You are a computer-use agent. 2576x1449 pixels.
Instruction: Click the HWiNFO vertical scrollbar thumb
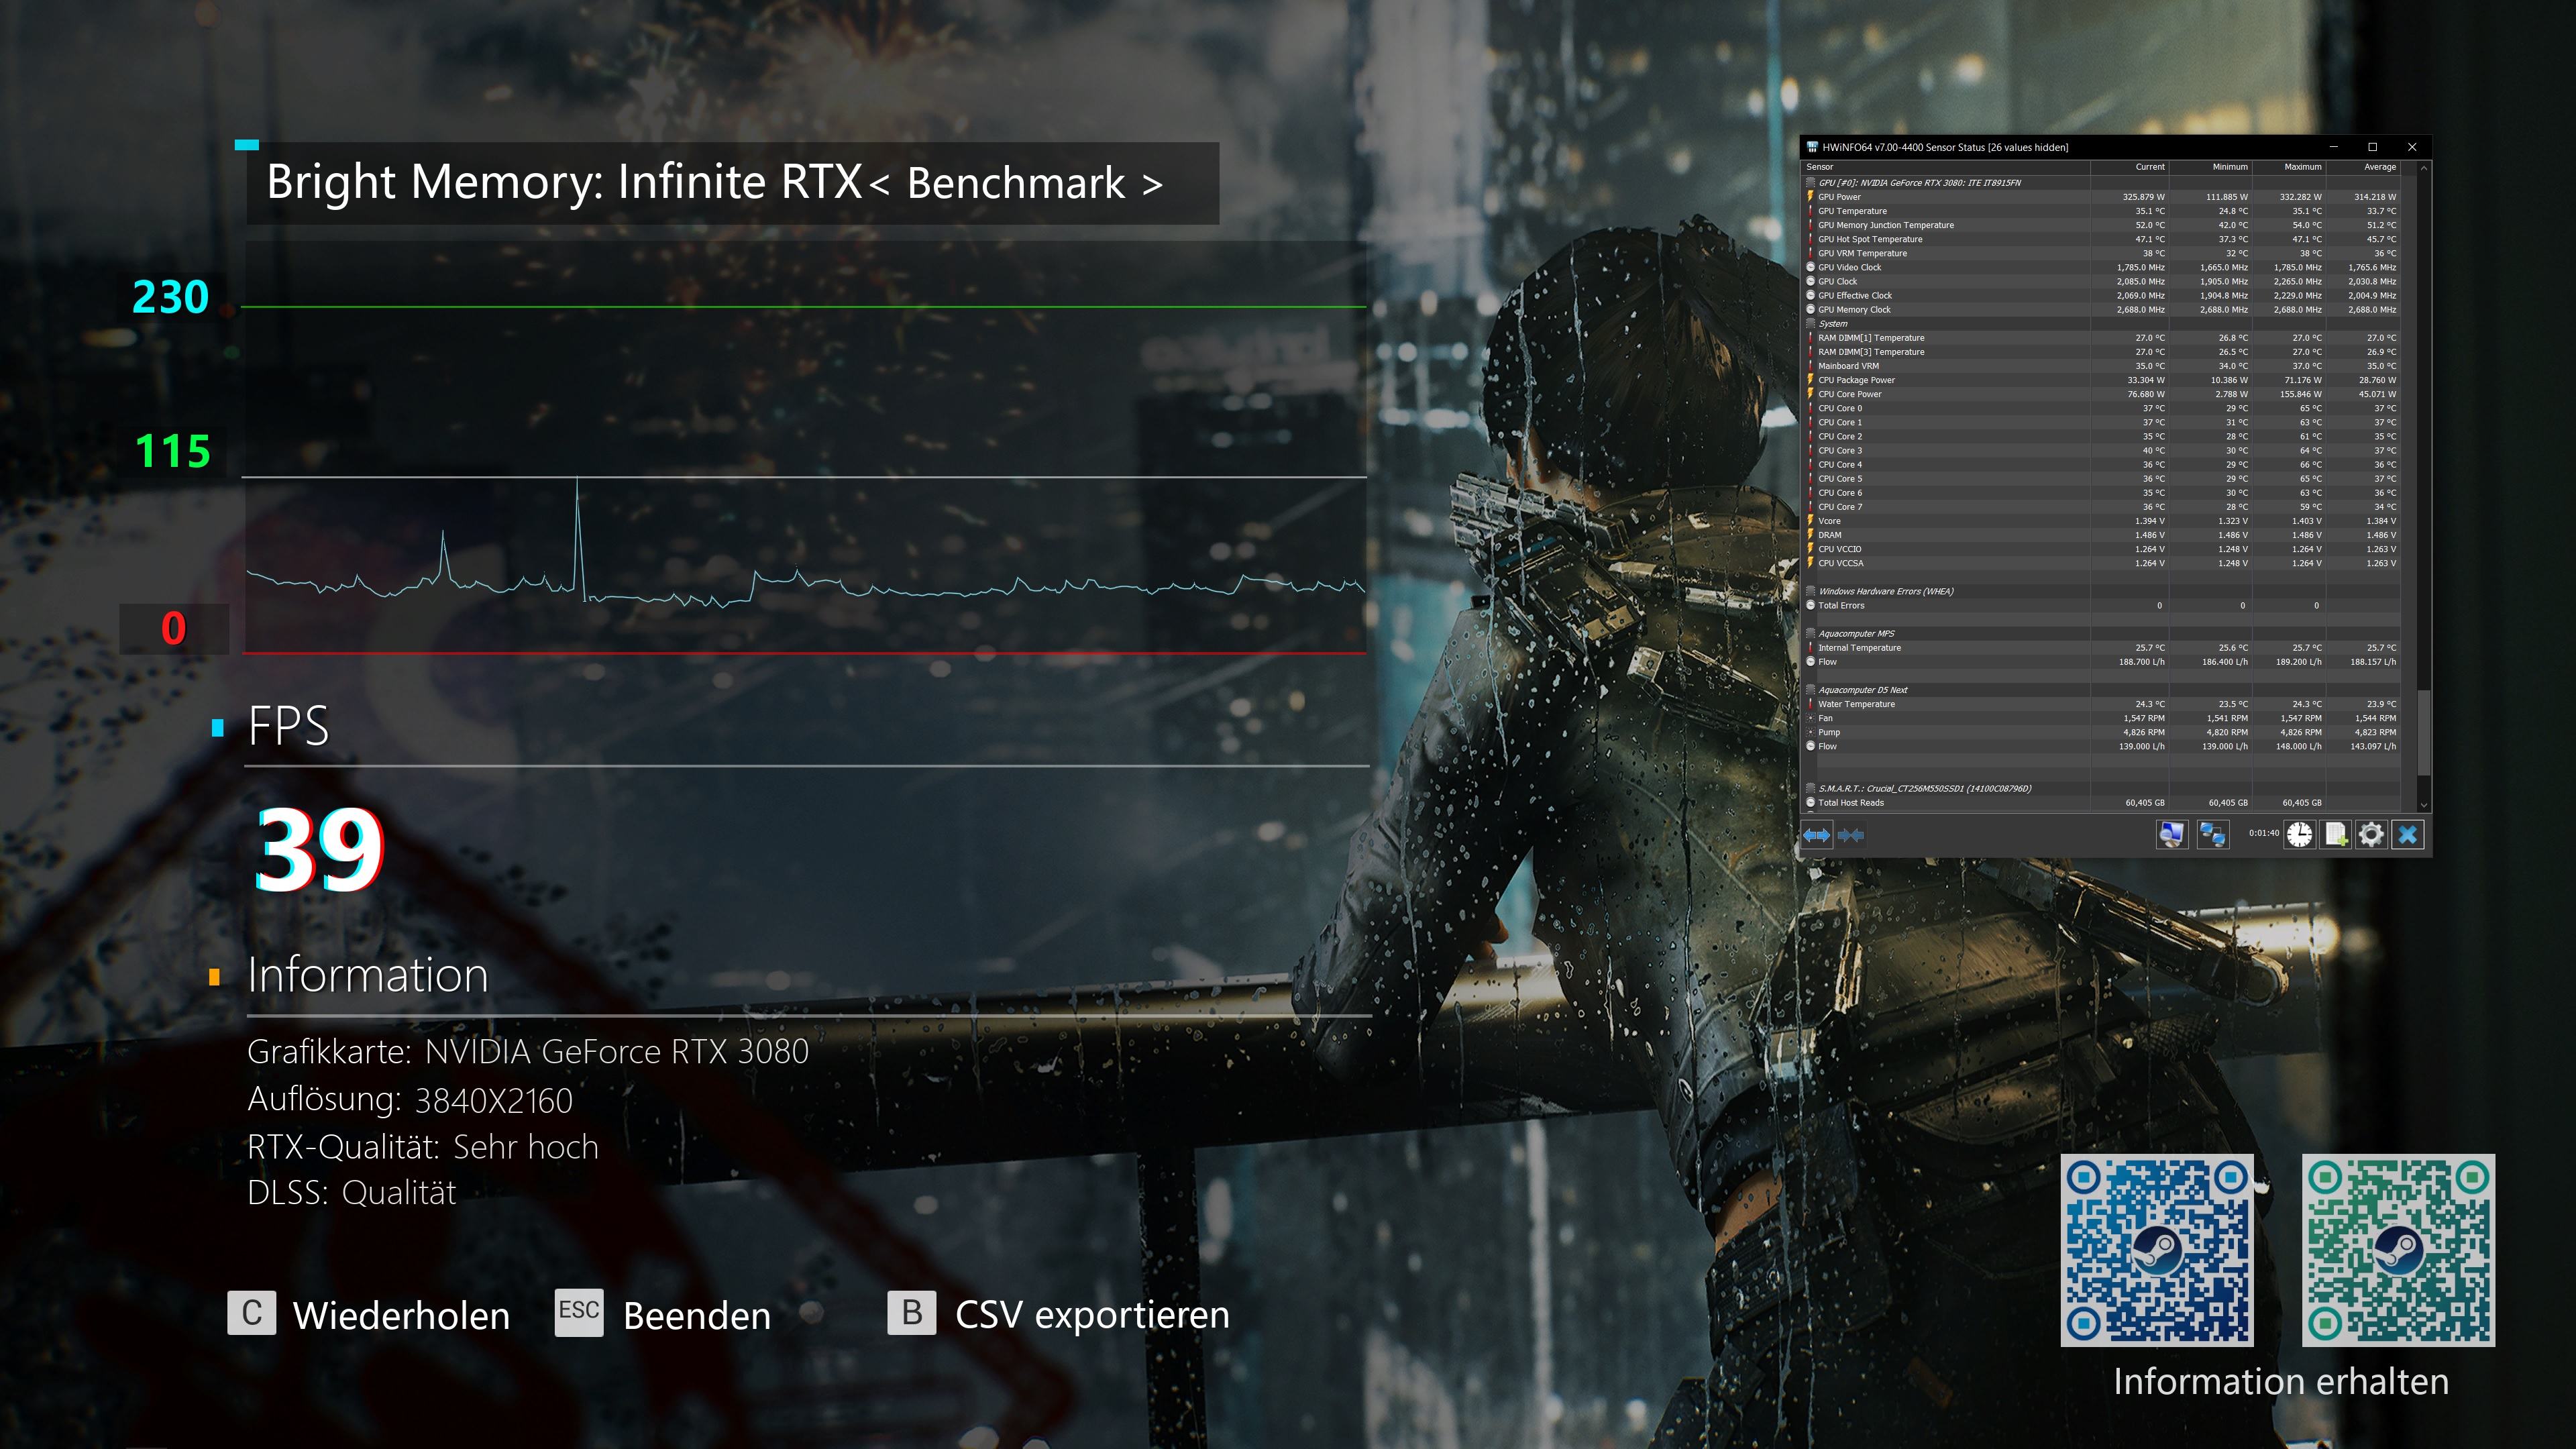[x=2423, y=732]
